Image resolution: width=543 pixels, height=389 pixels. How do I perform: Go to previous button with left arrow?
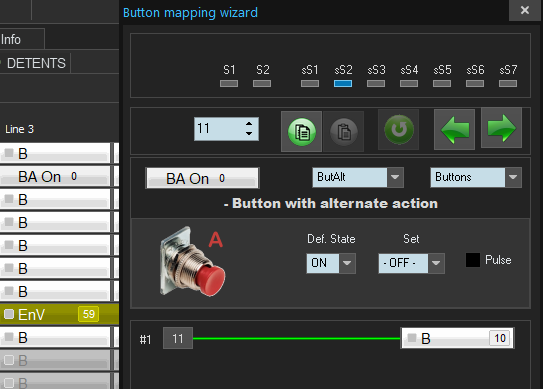454,130
